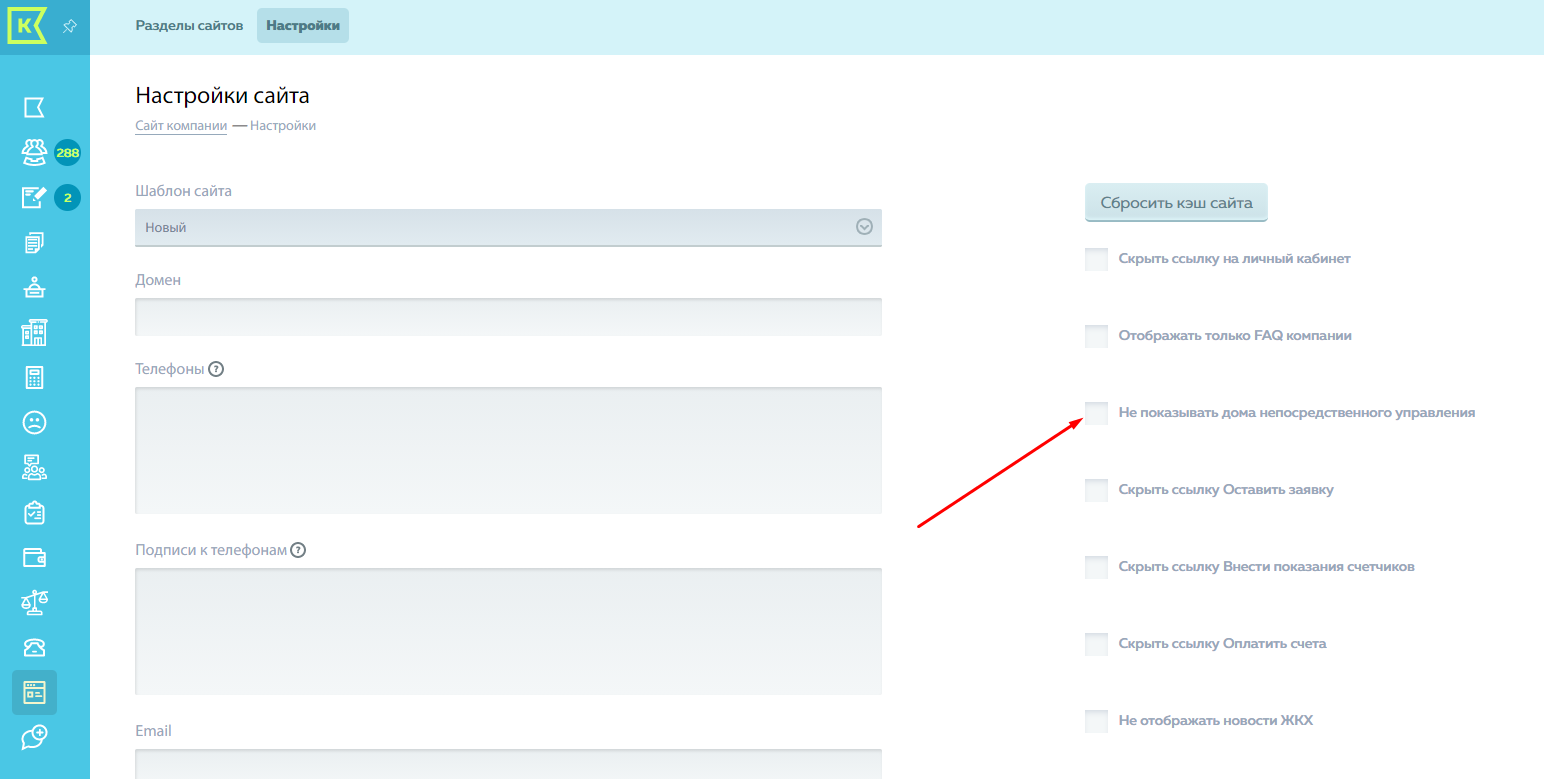This screenshot has height=779, width=1544.
Task: Check Скрыть ссылку Внести показания счетчиков
Action: click(x=1096, y=567)
